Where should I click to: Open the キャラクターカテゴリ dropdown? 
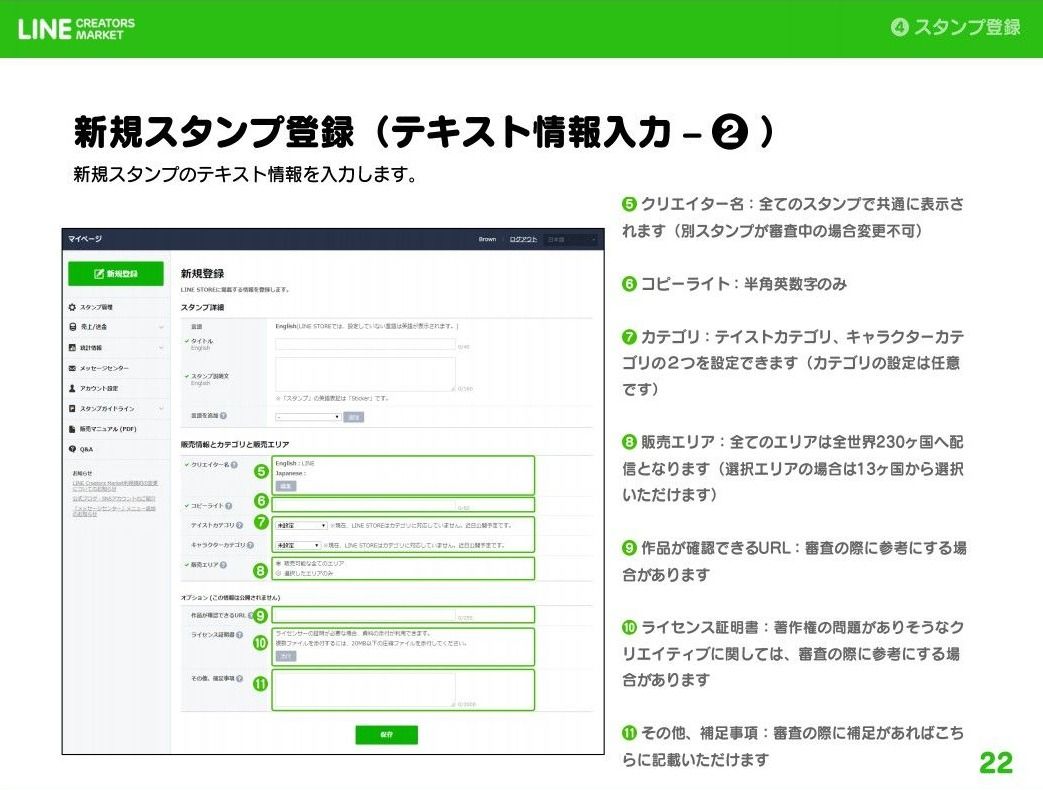point(299,545)
